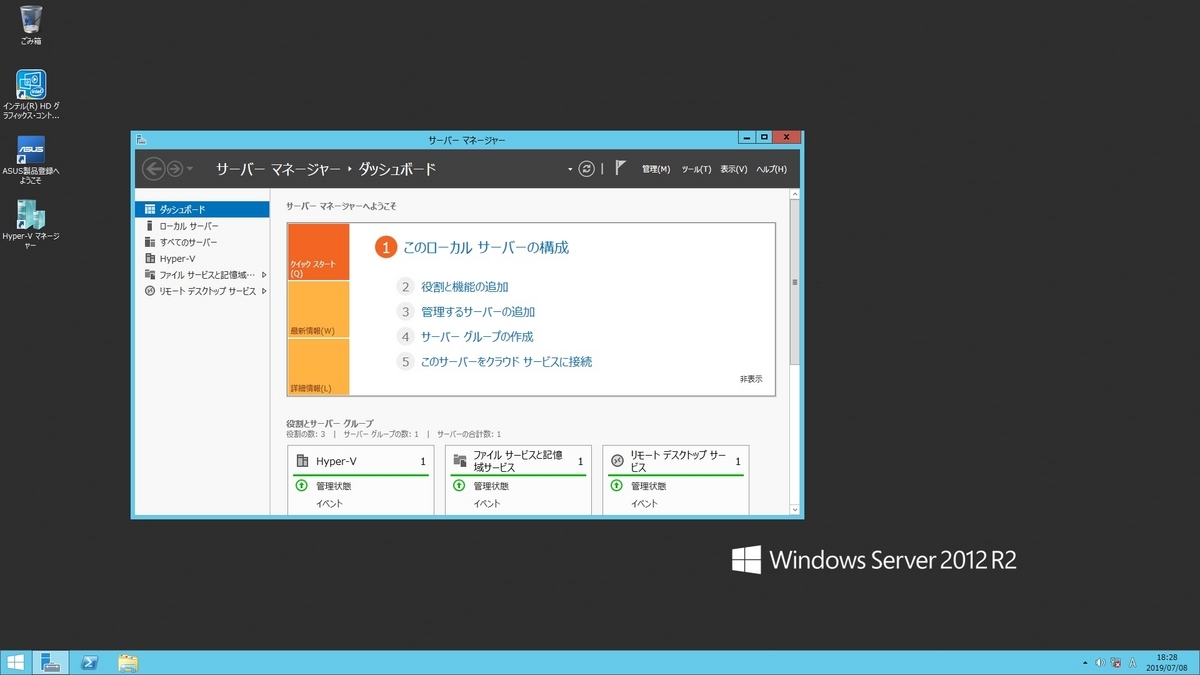Screen dimensions: 1200x675
Task: Click green status icon in remote desktop tile
Action: tap(616, 486)
